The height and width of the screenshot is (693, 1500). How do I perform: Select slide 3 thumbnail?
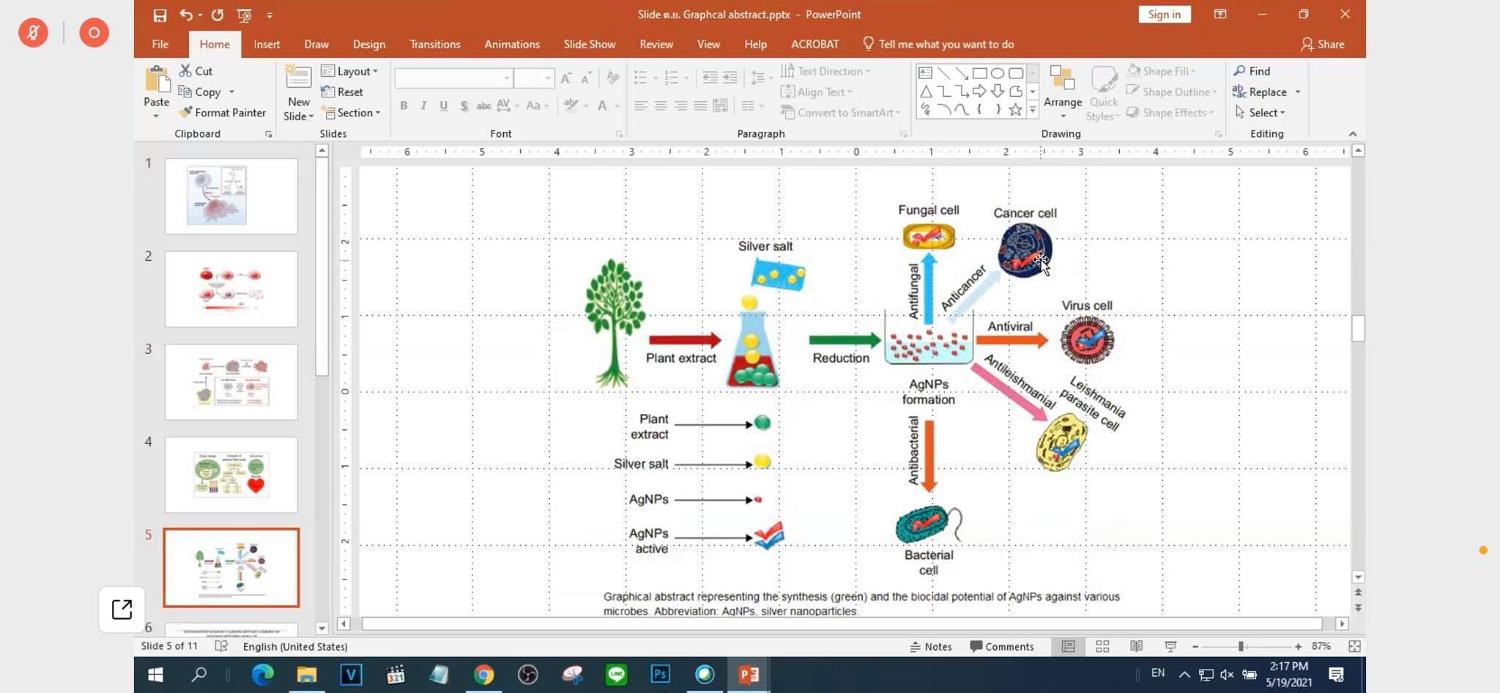pos(231,382)
